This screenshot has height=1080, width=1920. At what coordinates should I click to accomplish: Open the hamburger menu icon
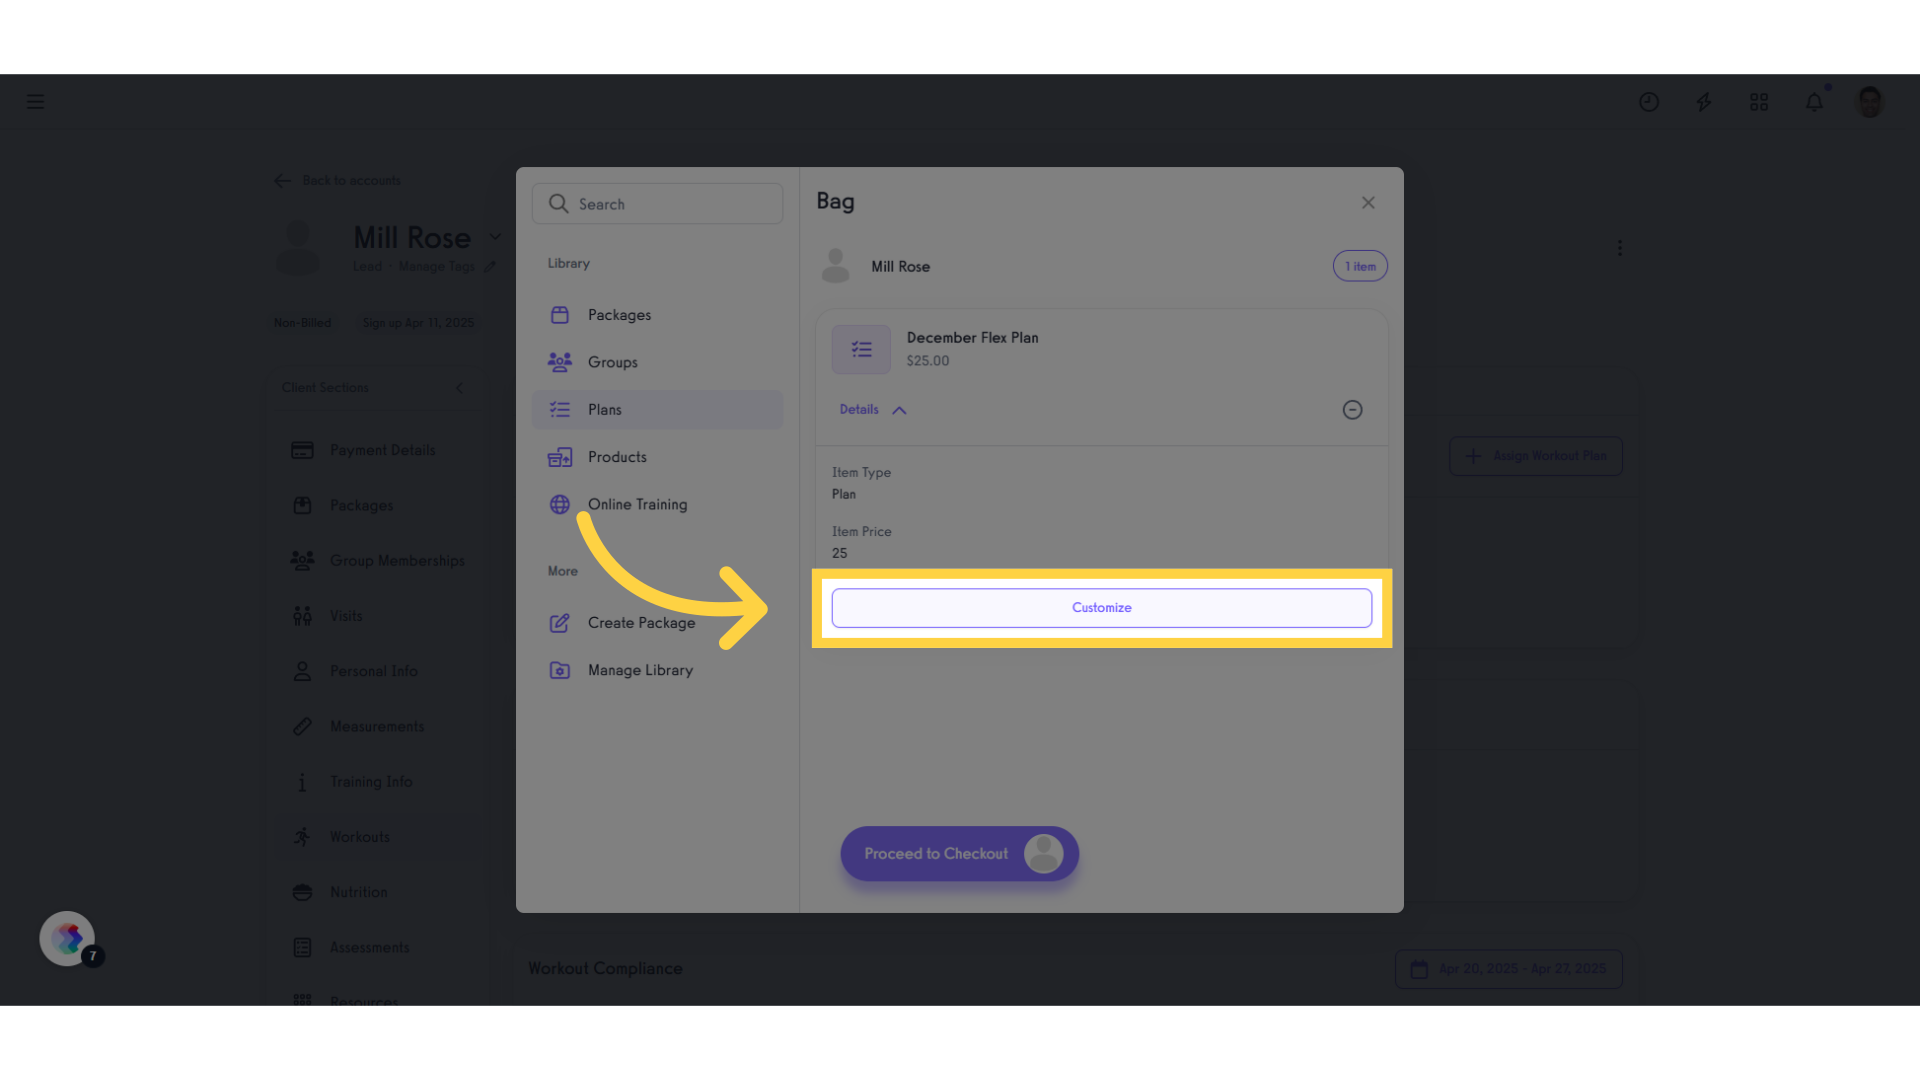tap(35, 101)
